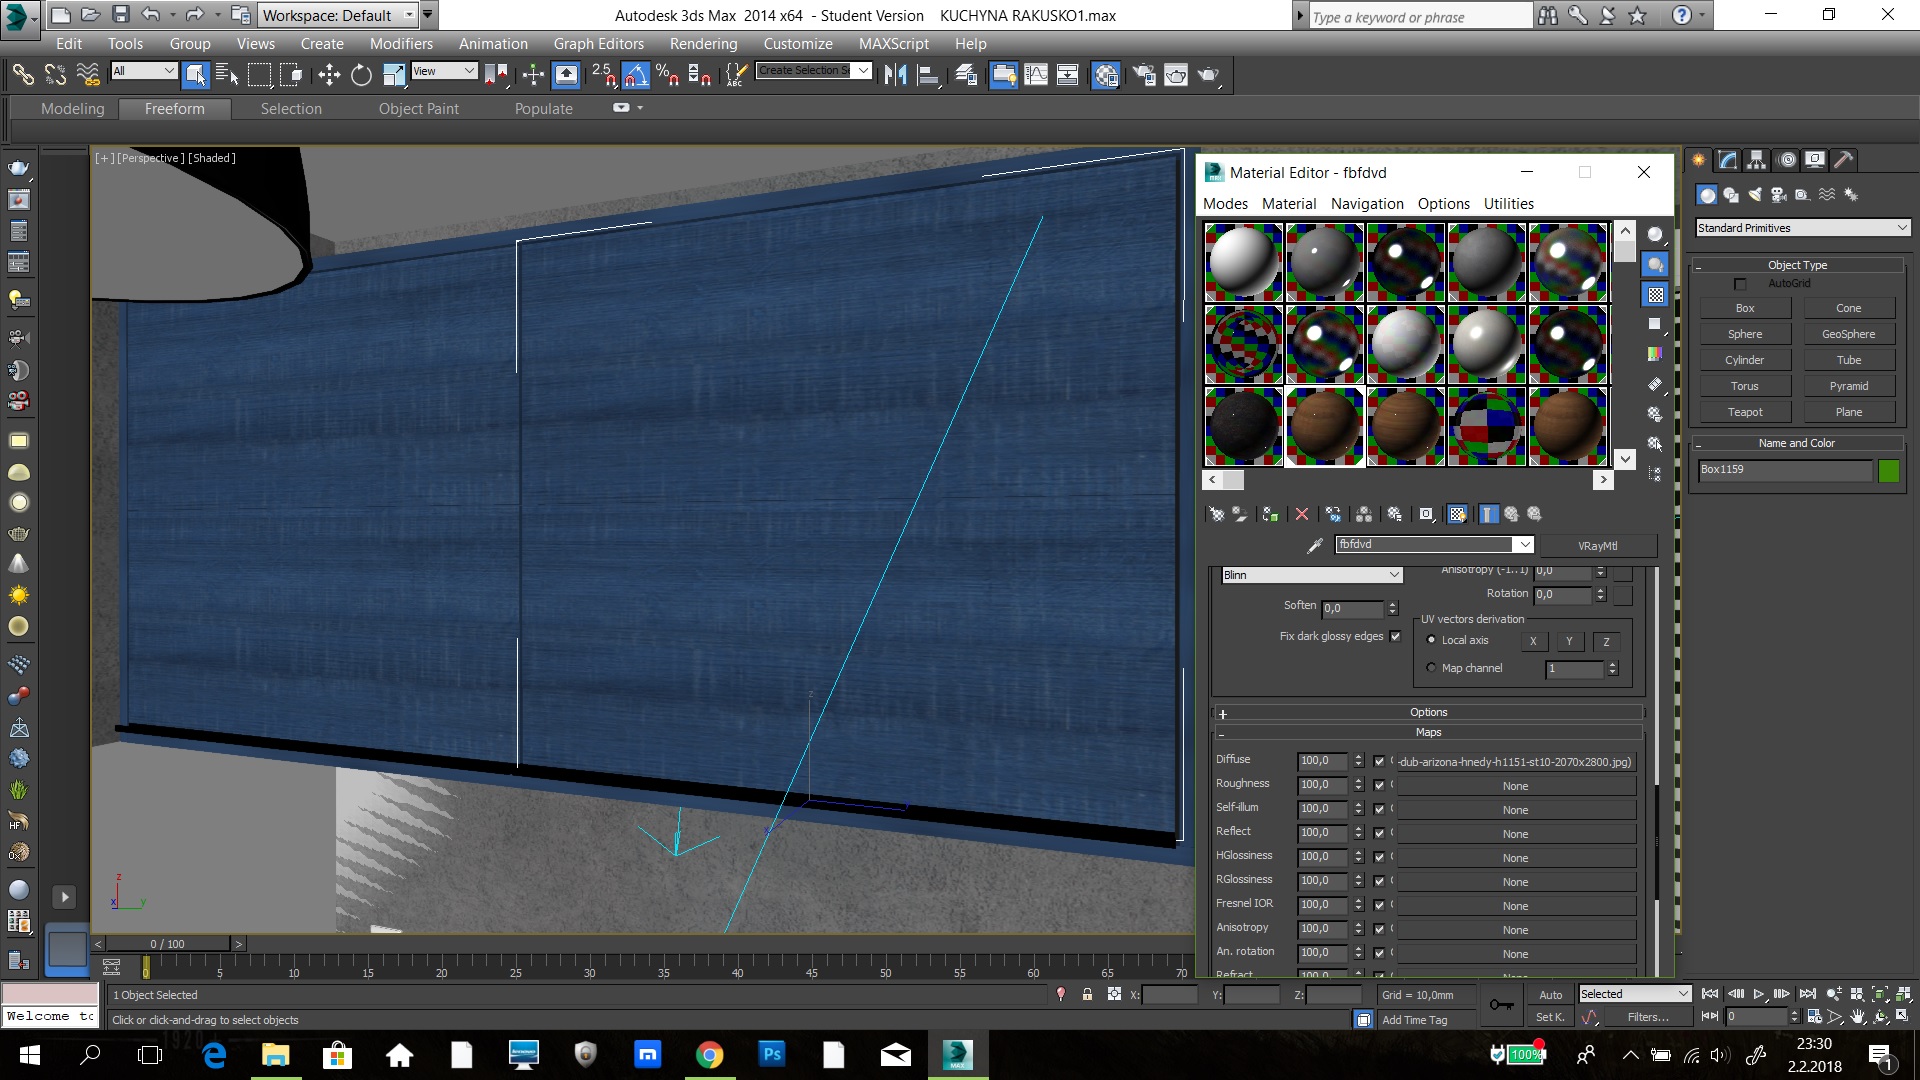1920x1080 pixels.
Task: Select the Select and Rotate tool
Action: click(x=361, y=75)
